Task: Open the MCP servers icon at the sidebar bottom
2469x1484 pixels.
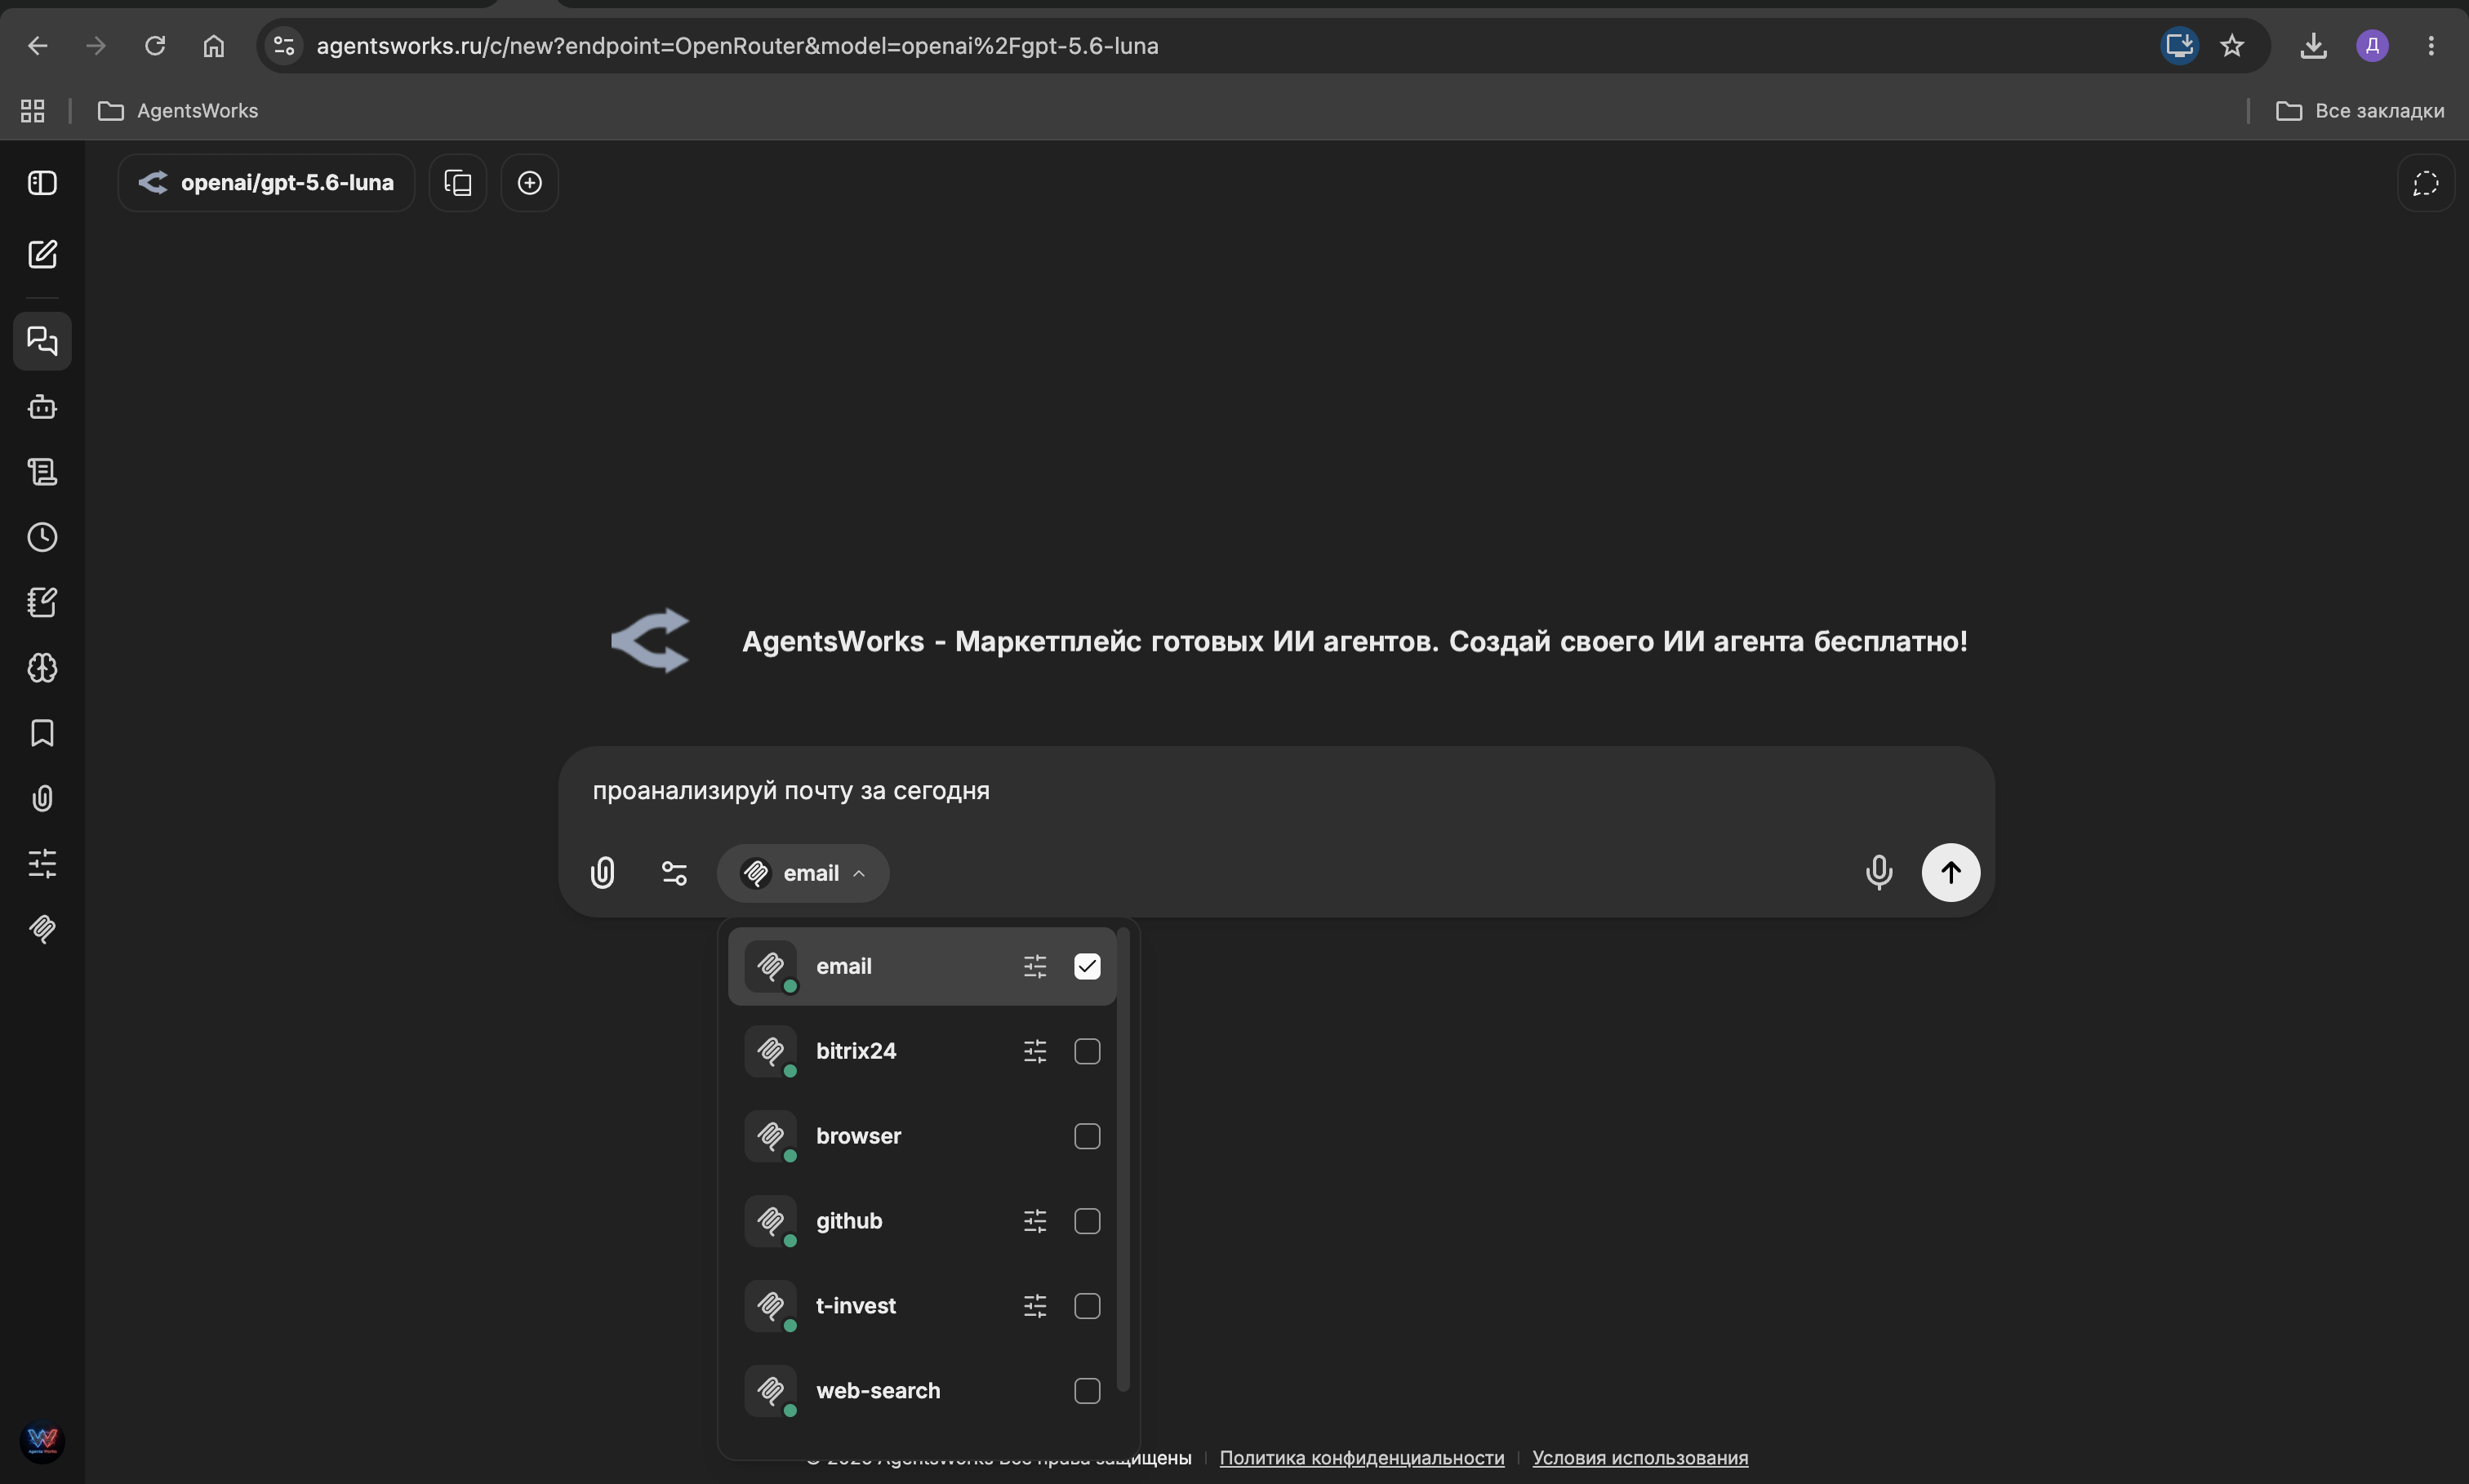Action: (x=42, y=929)
